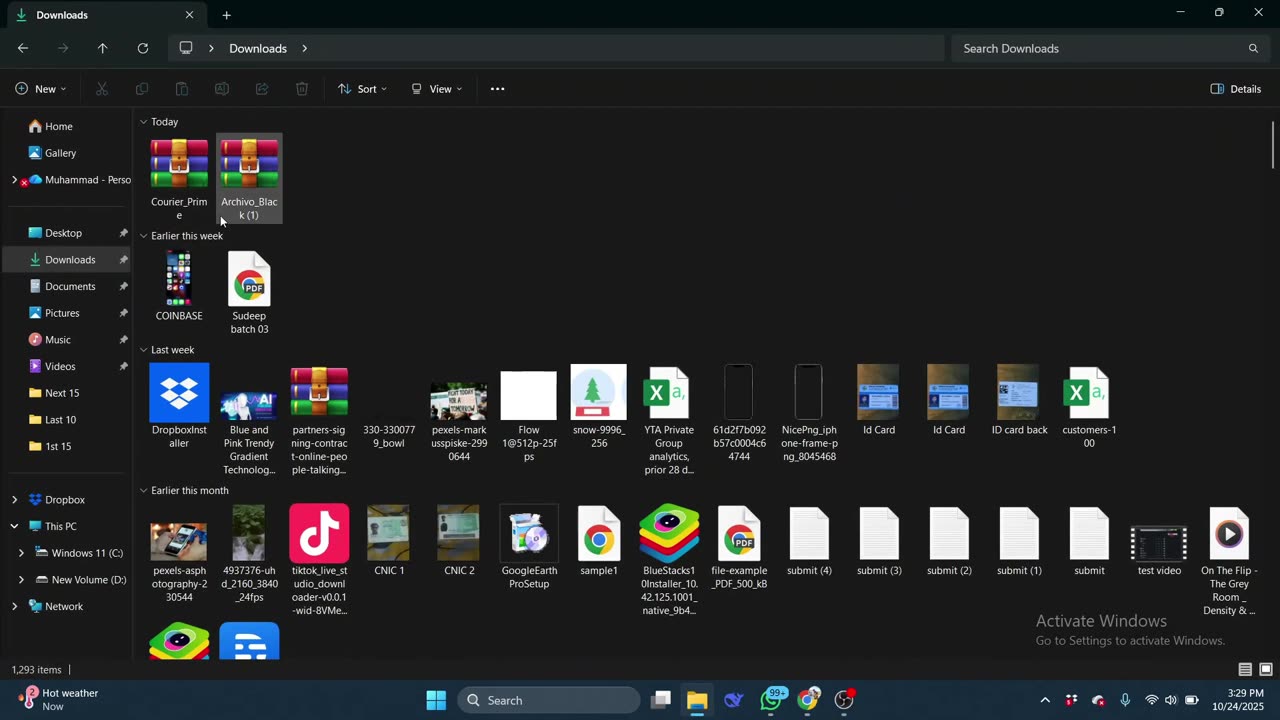Click the Downloads breadcrumb in address bar

point(258,48)
